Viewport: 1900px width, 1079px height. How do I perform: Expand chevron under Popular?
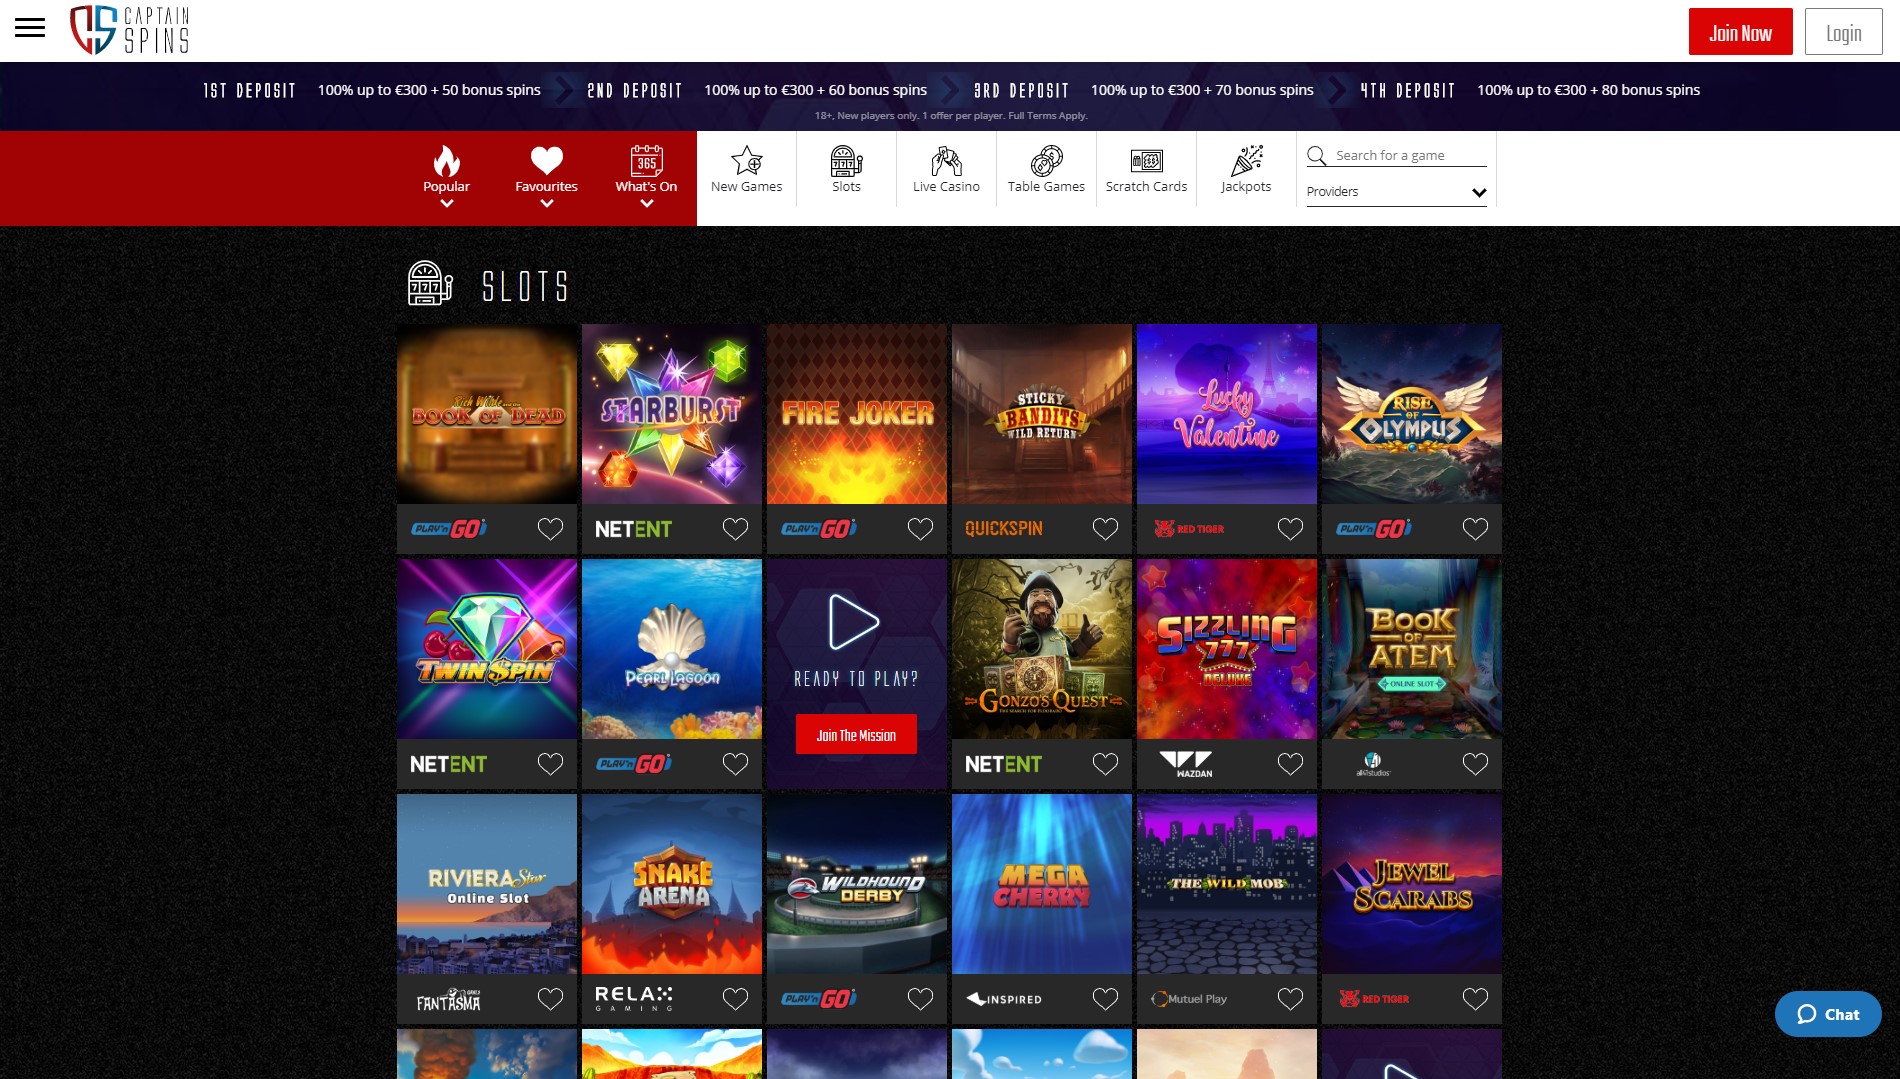click(446, 203)
